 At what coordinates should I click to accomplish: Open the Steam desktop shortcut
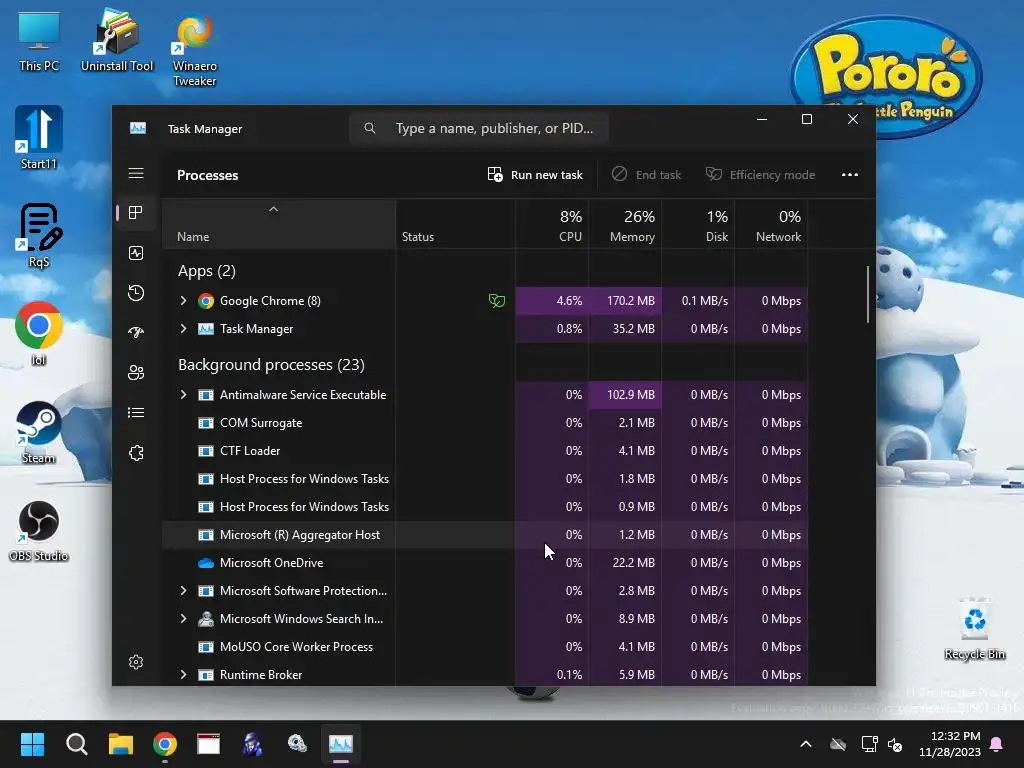coord(39,432)
